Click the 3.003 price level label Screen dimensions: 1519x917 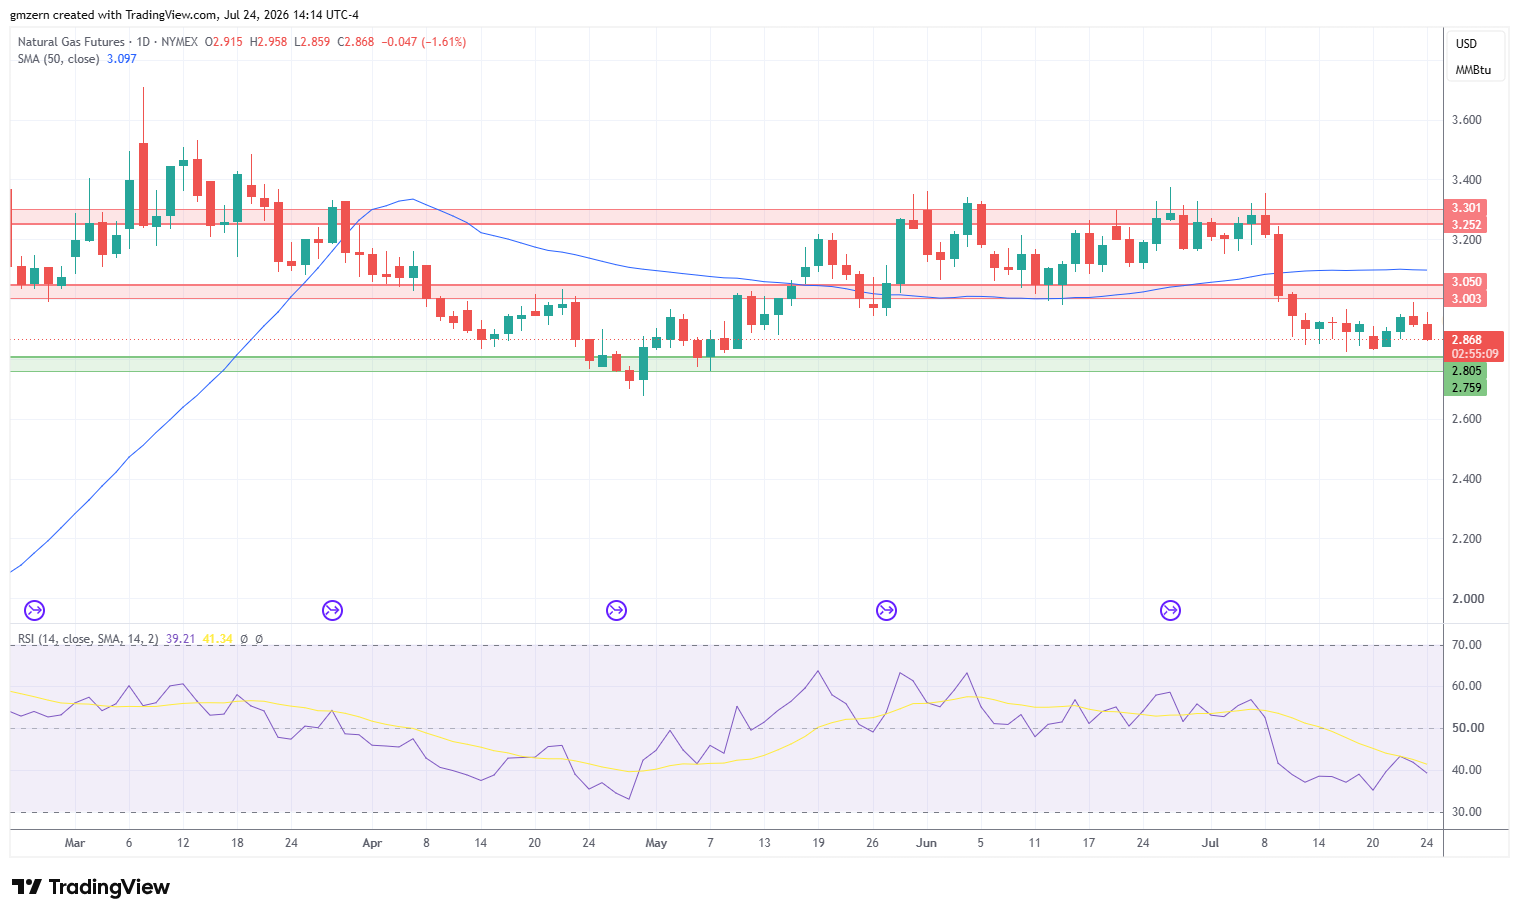point(1466,299)
